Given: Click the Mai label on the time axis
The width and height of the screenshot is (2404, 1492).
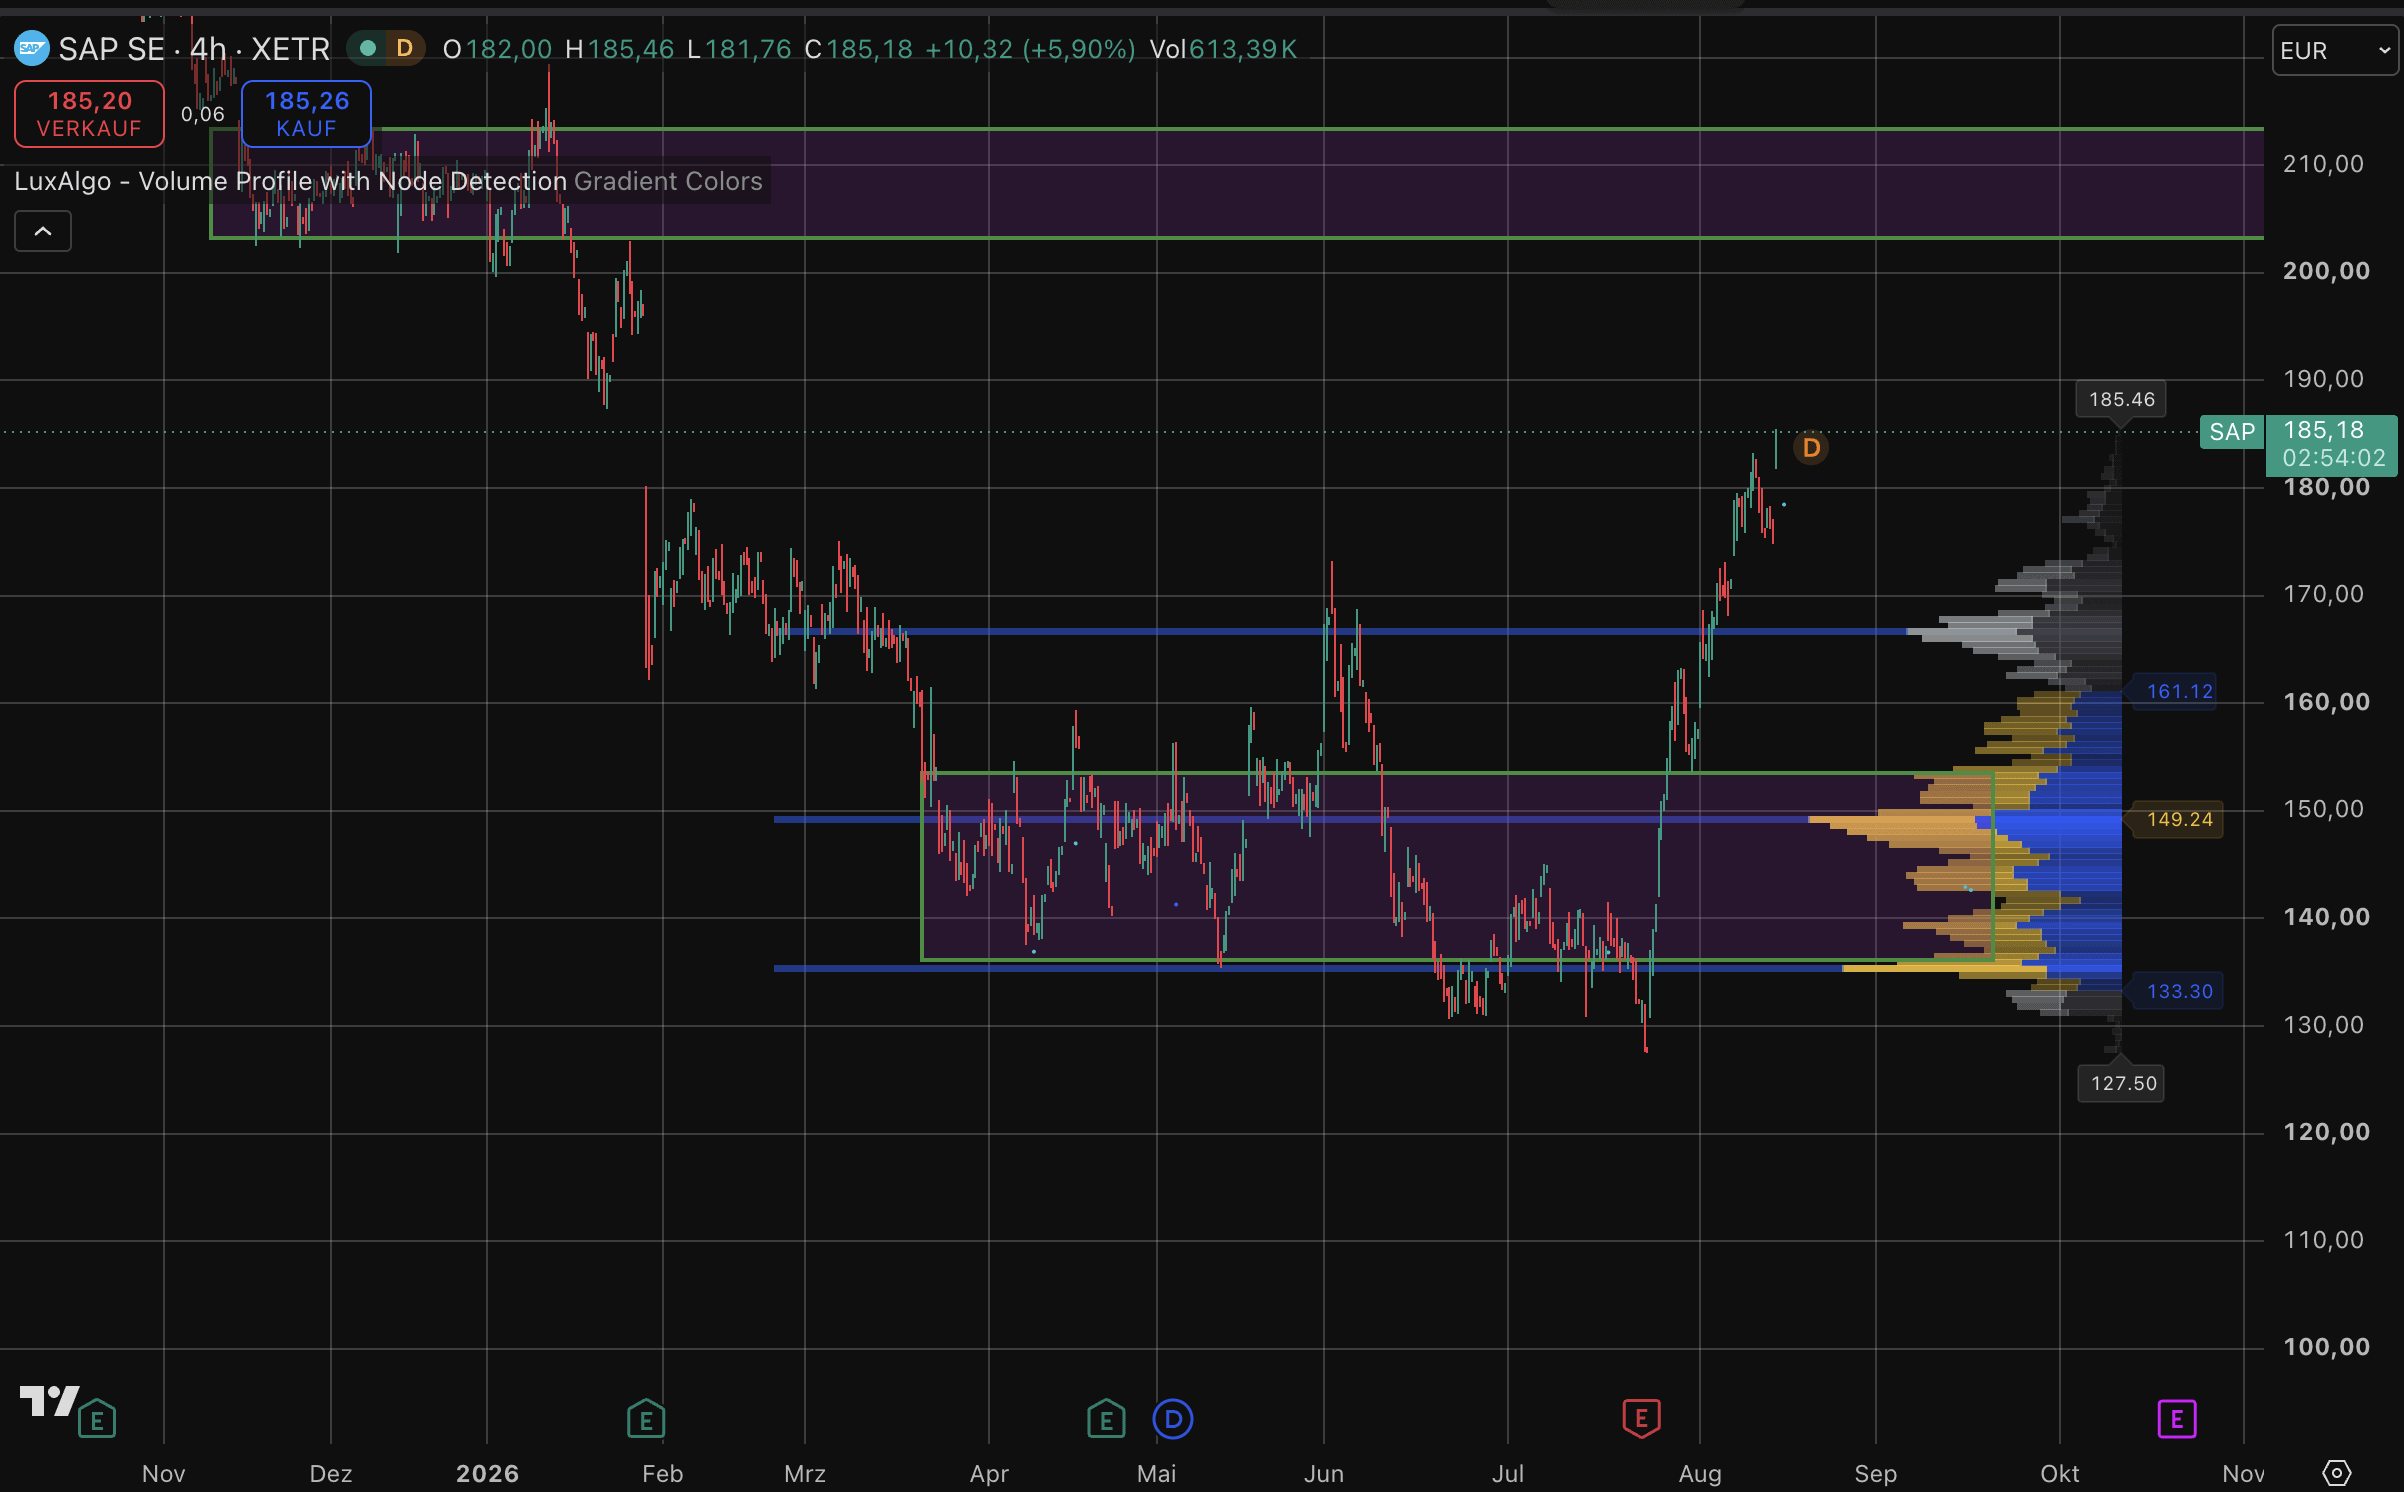Looking at the screenshot, I should coord(1157,1474).
